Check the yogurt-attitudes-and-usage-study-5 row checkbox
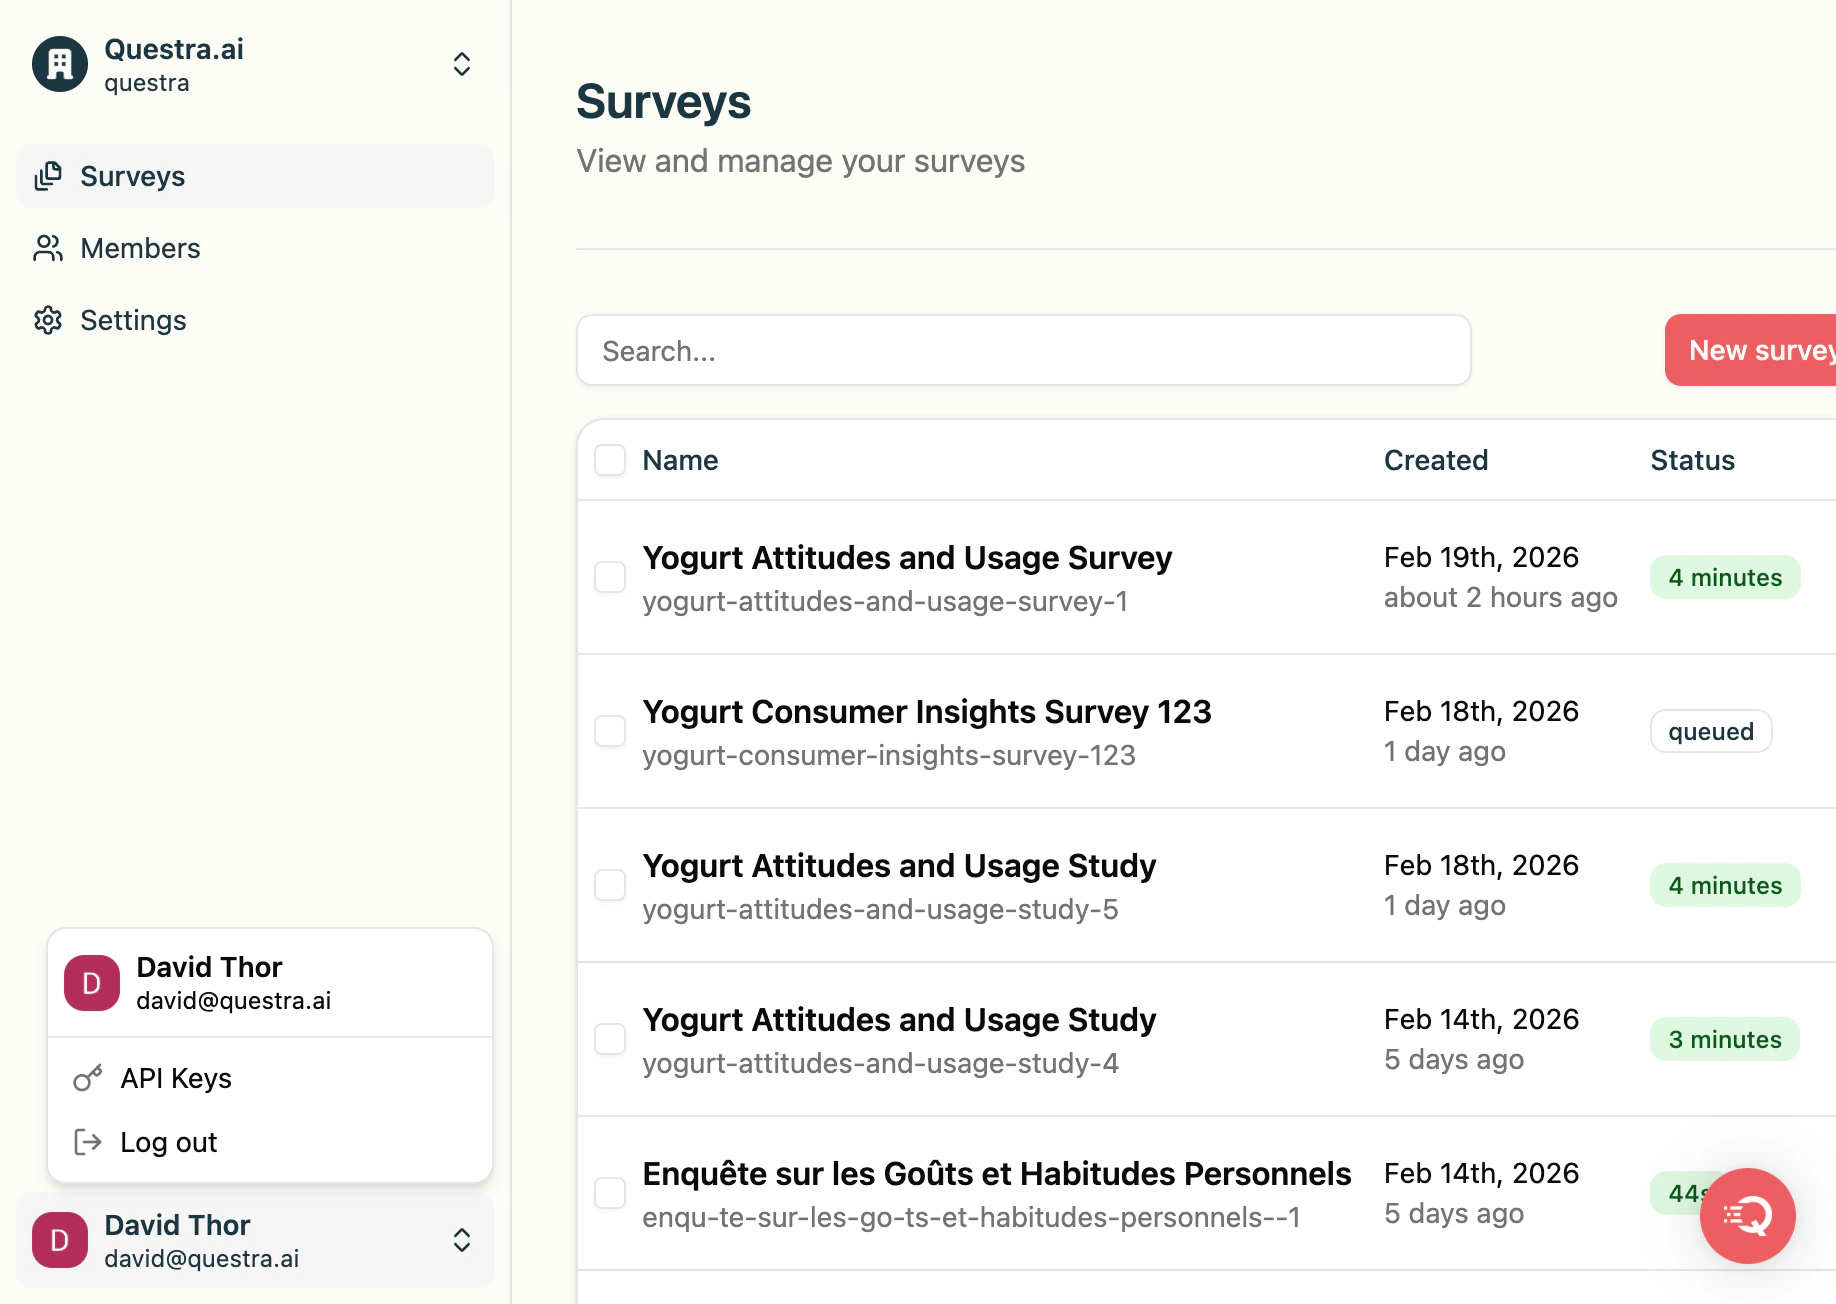 (x=610, y=885)
